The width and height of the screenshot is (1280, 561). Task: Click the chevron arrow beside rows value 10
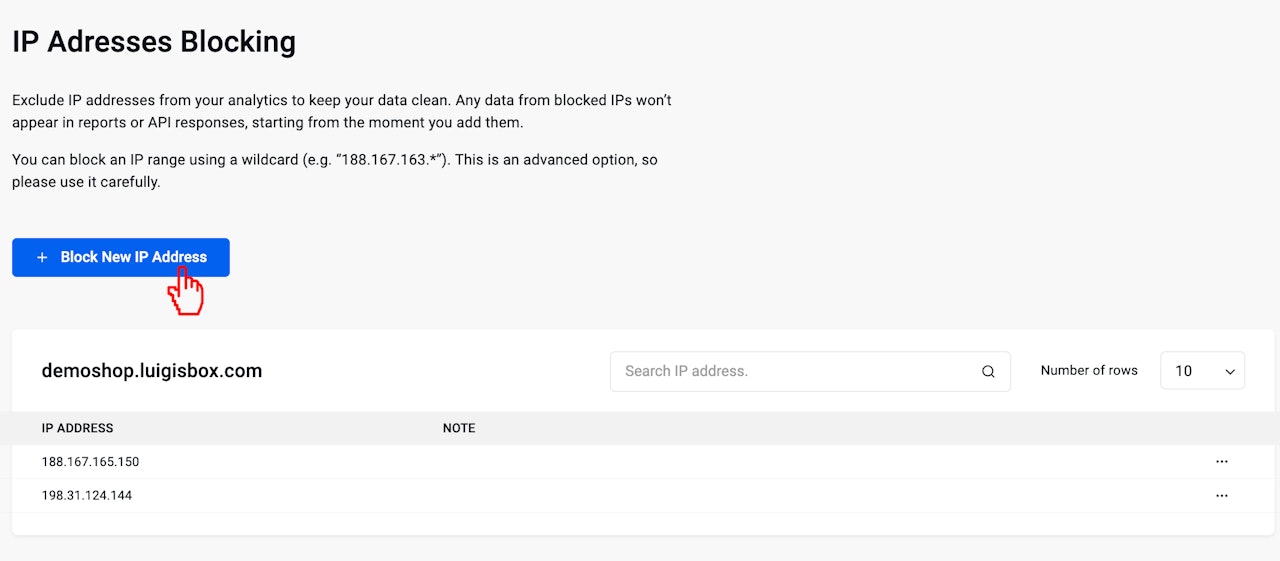point(1230,371)
